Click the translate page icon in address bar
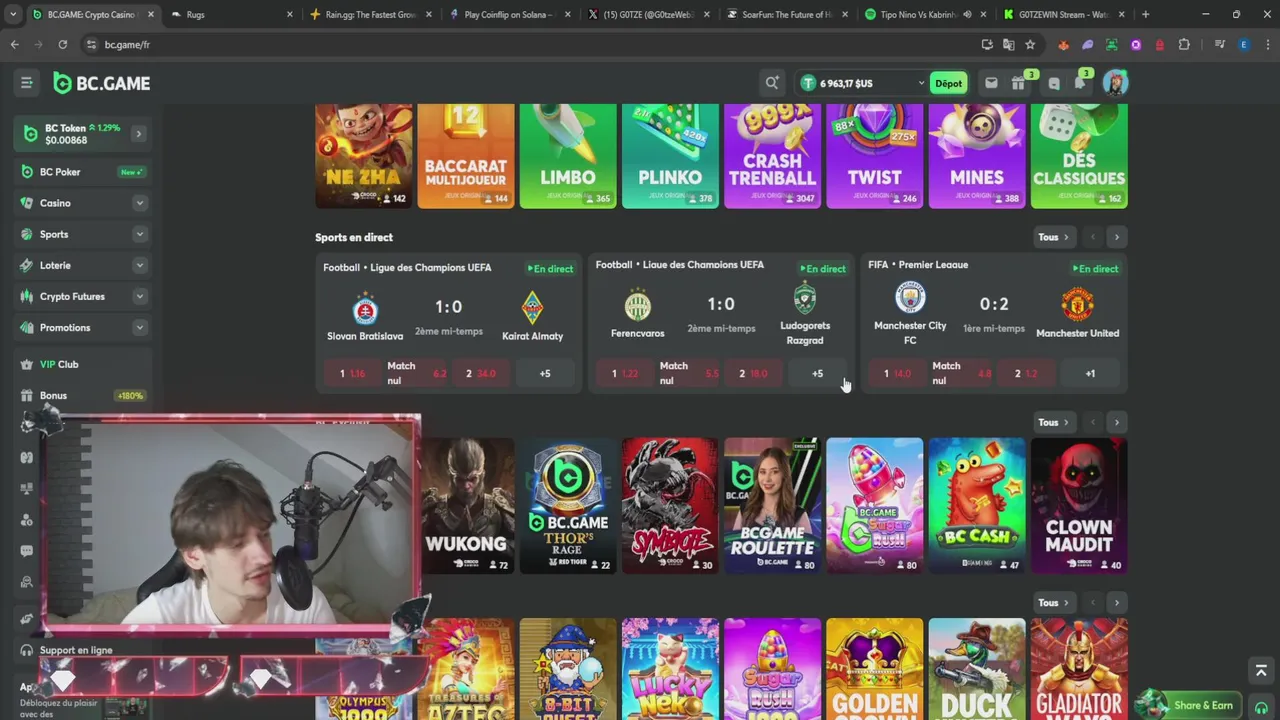 [x=1008, y=44]
